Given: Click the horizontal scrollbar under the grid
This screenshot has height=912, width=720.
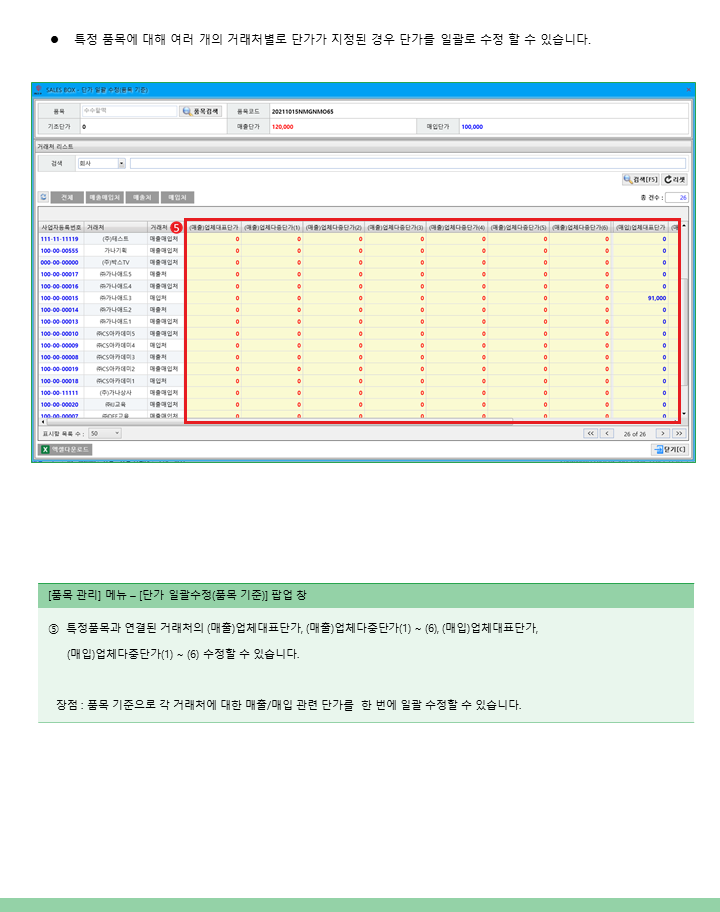Looking at the screenshot, I should point(279,422).
